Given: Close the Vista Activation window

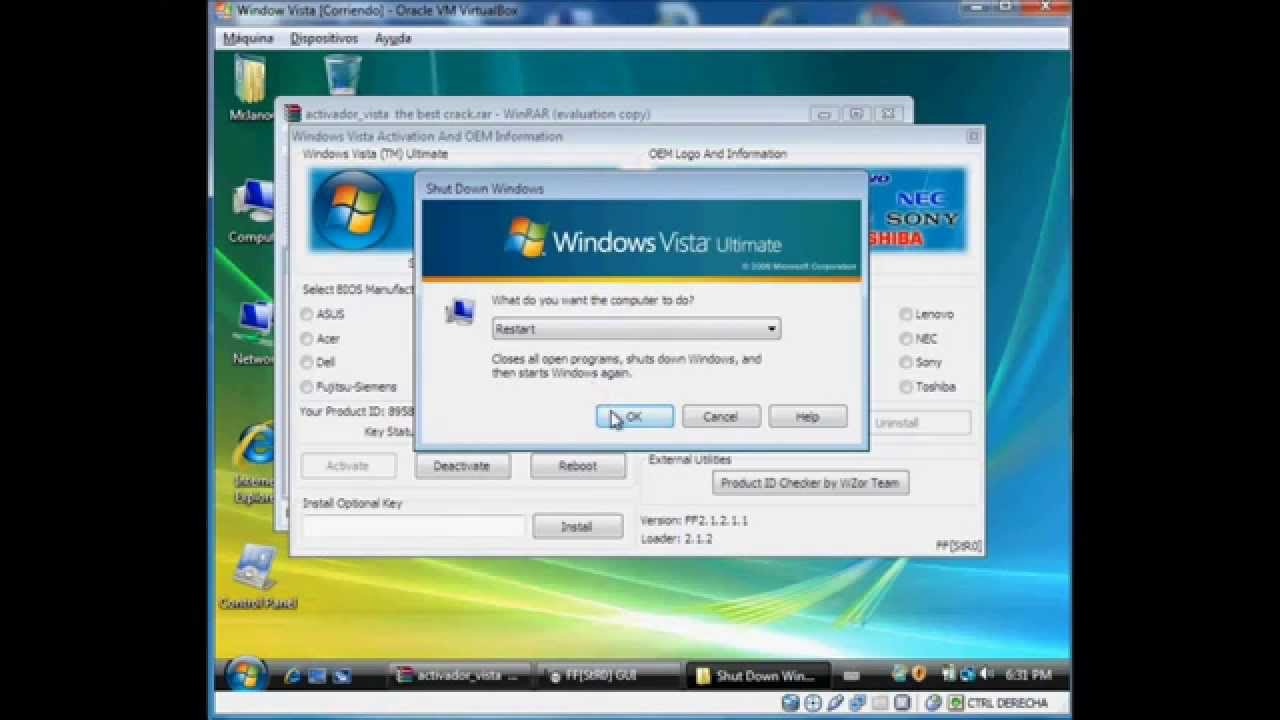Looking at the screenshot, I should pos(973,136).
